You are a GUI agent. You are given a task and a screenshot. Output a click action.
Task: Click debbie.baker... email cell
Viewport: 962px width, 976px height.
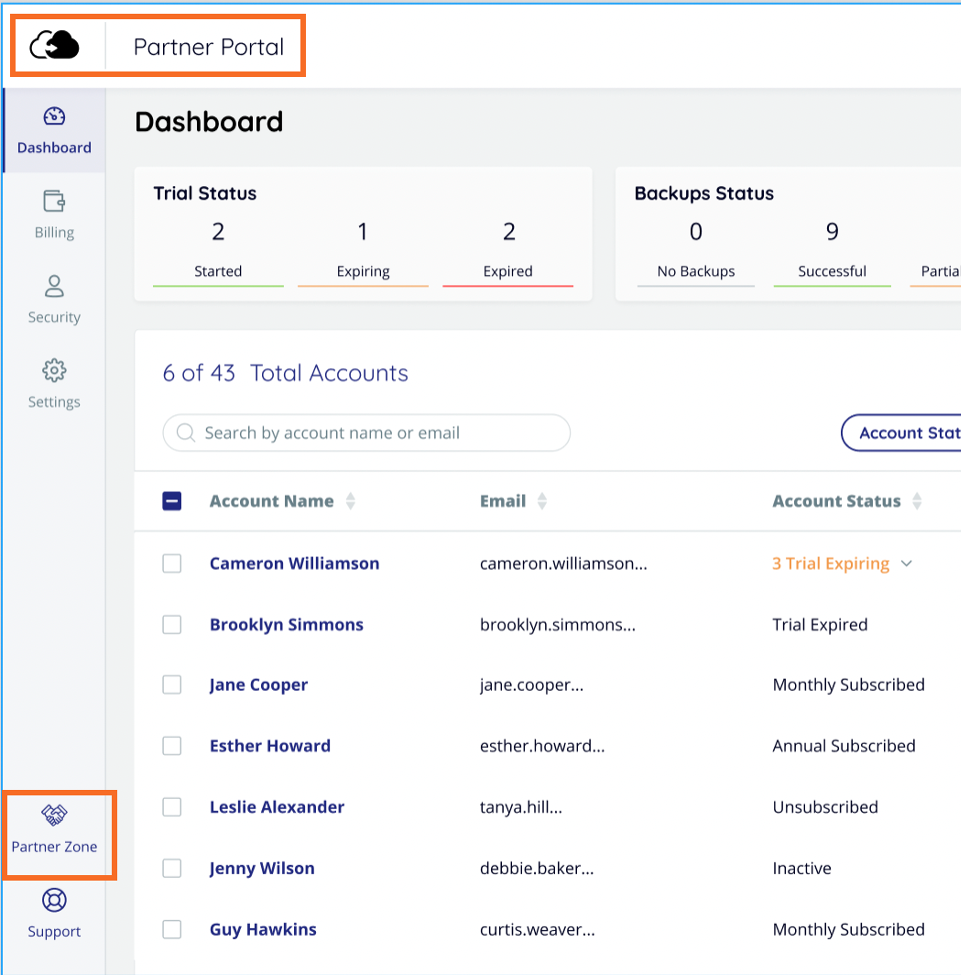point(537,868)
